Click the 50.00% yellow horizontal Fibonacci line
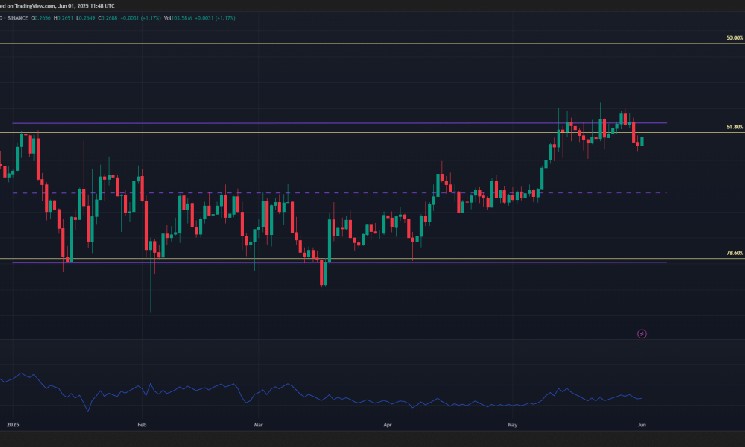 click(361, 44)
